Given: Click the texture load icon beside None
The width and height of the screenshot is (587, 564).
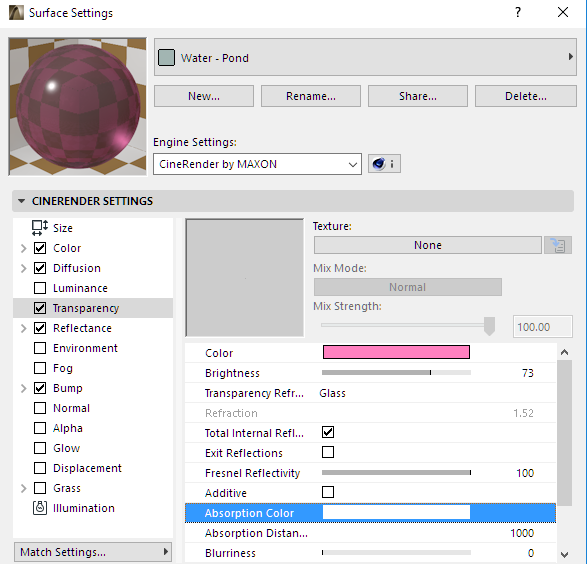Looking at the screenshot, I should point(558,245).
